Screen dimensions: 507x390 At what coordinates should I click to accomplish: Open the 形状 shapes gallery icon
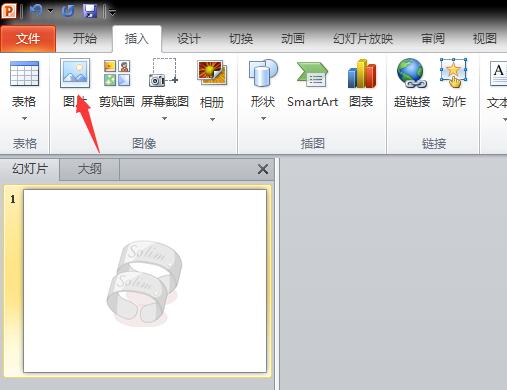263,73
